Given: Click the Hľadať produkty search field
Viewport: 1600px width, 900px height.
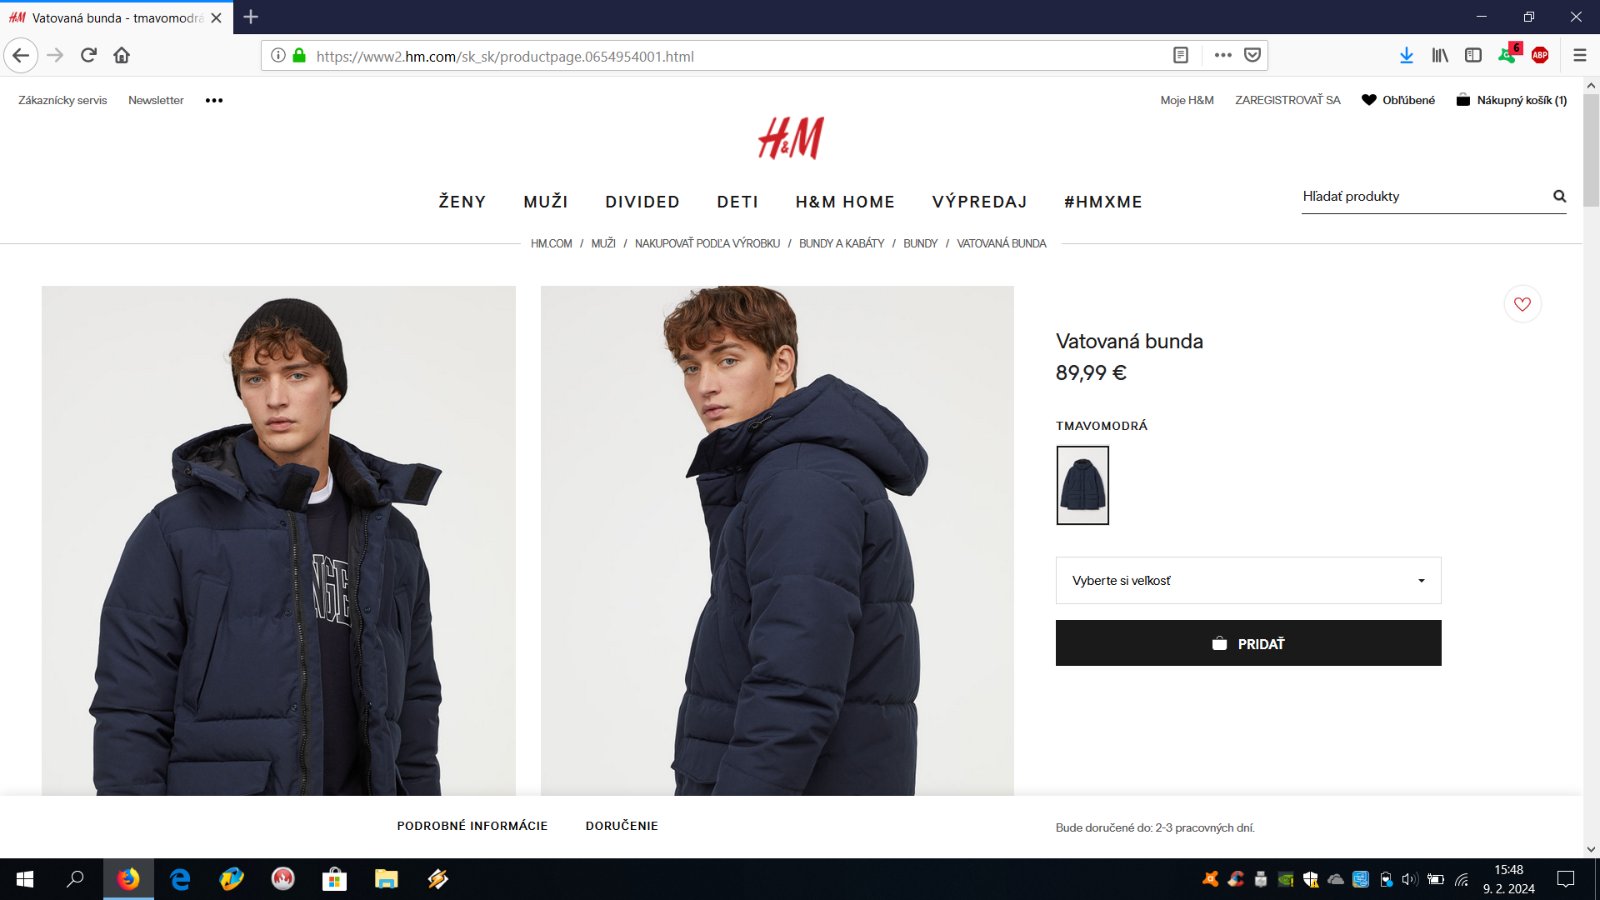Looking at the screenshot, I should coord(1424,196).
